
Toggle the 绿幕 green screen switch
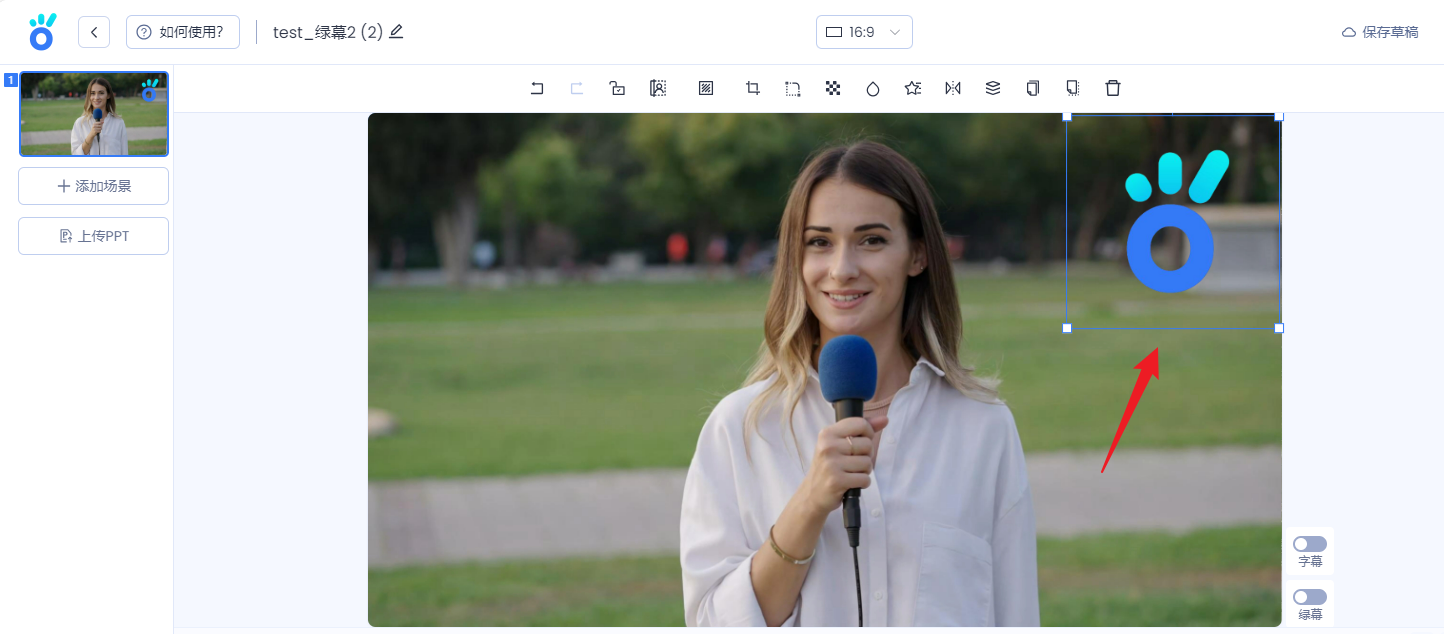click(1309, 597)
